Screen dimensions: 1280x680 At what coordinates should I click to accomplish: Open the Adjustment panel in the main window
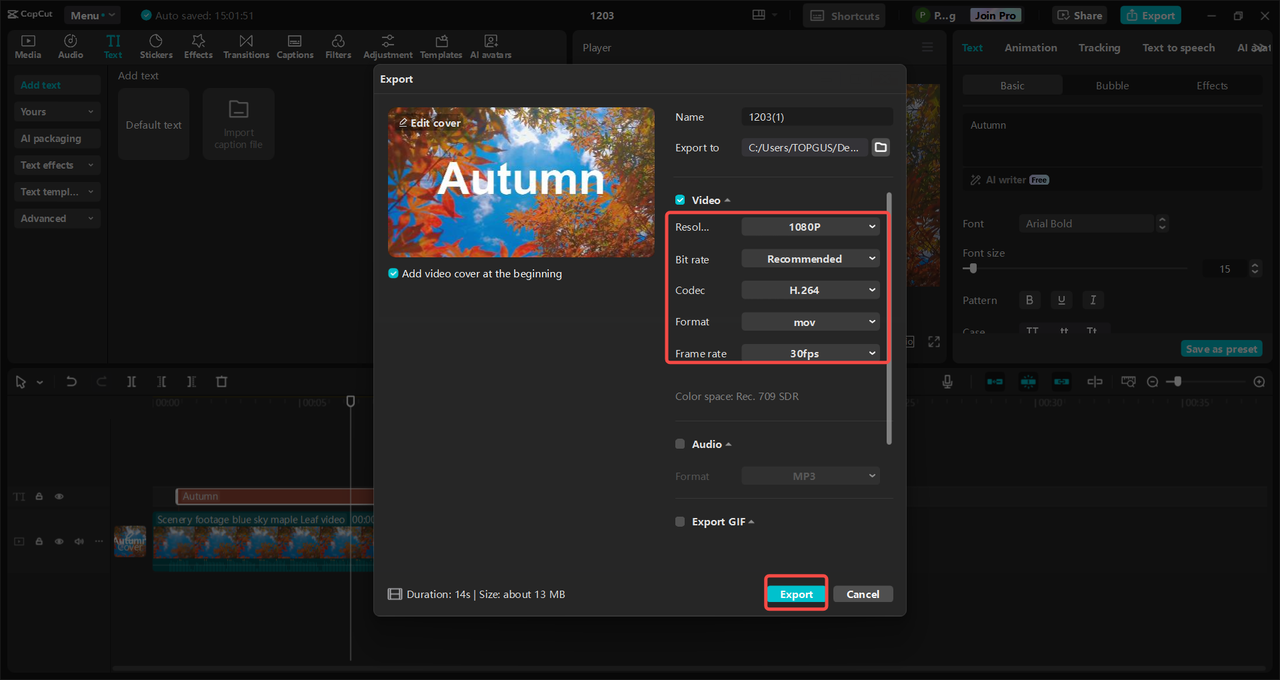coord(388,46)
